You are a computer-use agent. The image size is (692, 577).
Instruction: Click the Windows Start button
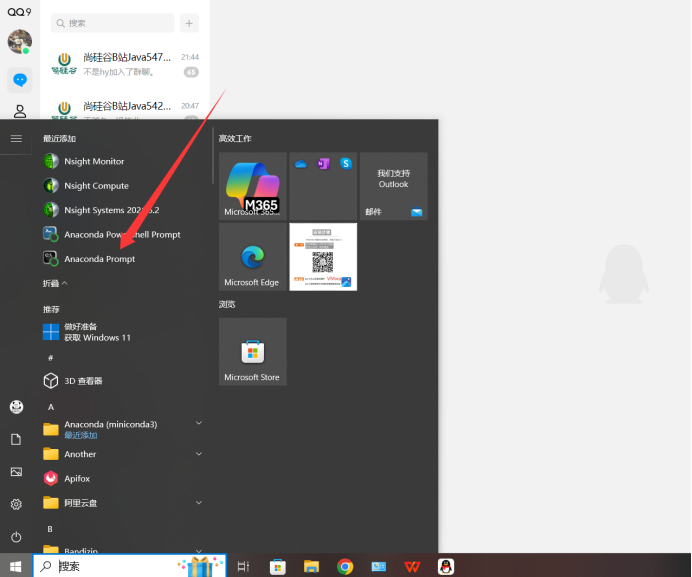[16, 566]
